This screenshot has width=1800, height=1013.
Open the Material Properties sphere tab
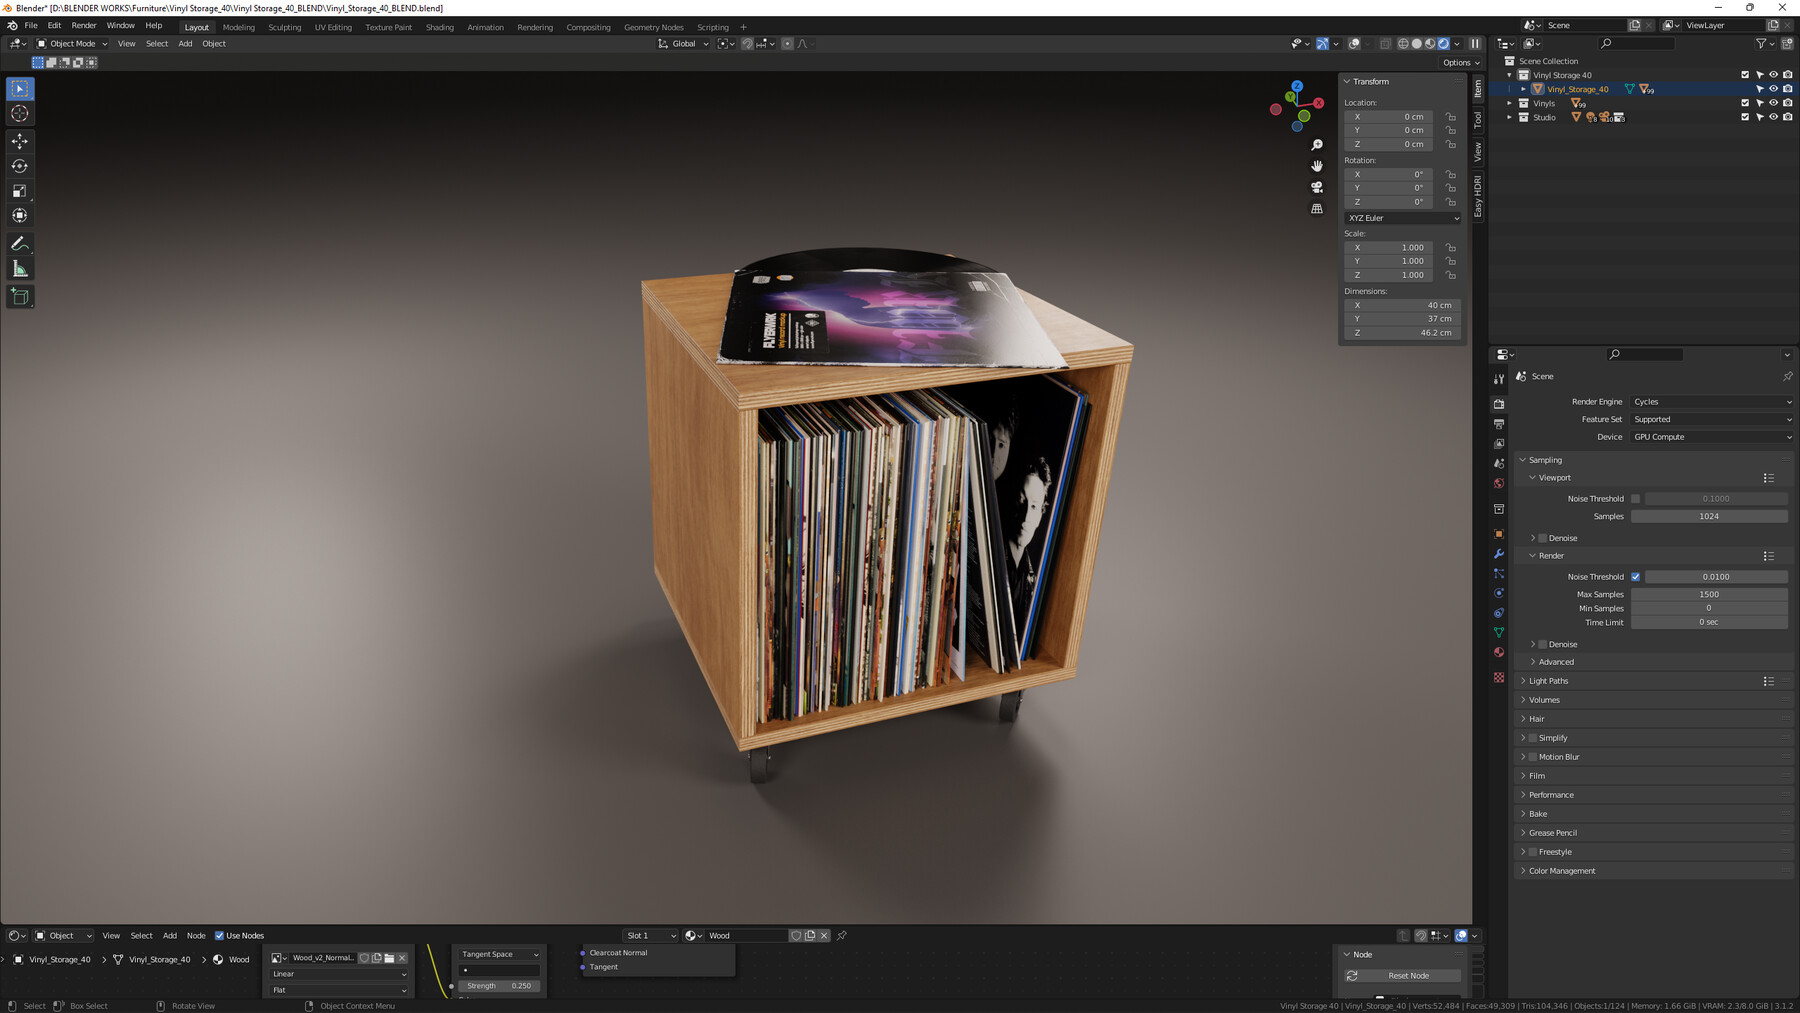tap(1498, 652)
